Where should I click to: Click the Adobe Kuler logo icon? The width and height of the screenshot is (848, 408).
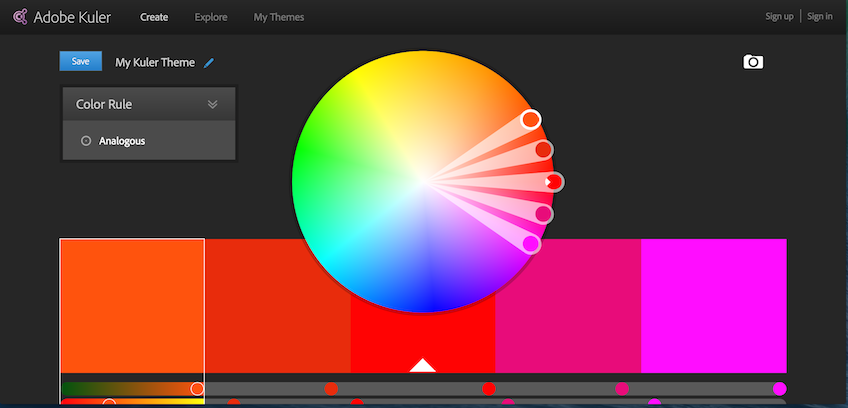[x=20, y=17]
